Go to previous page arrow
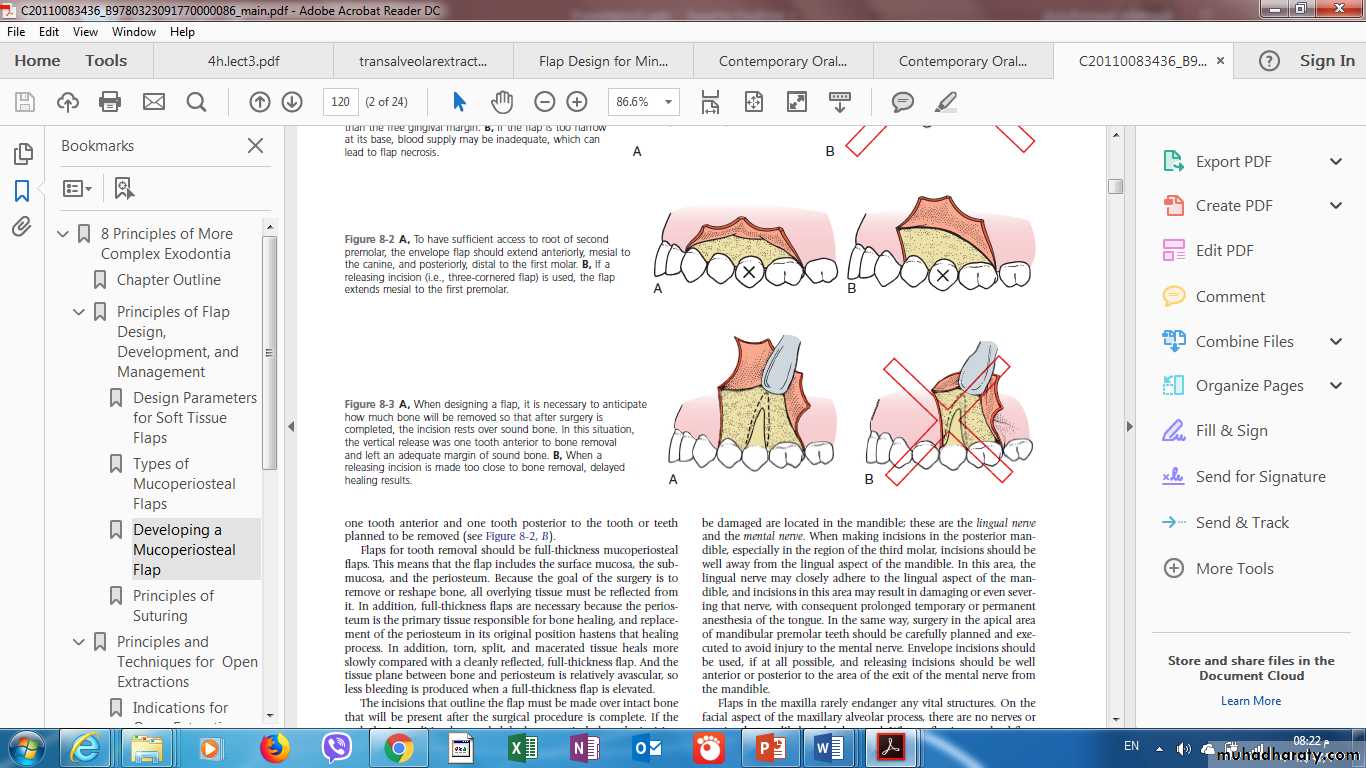1366x768 pixels. click(x=260, y=102)
